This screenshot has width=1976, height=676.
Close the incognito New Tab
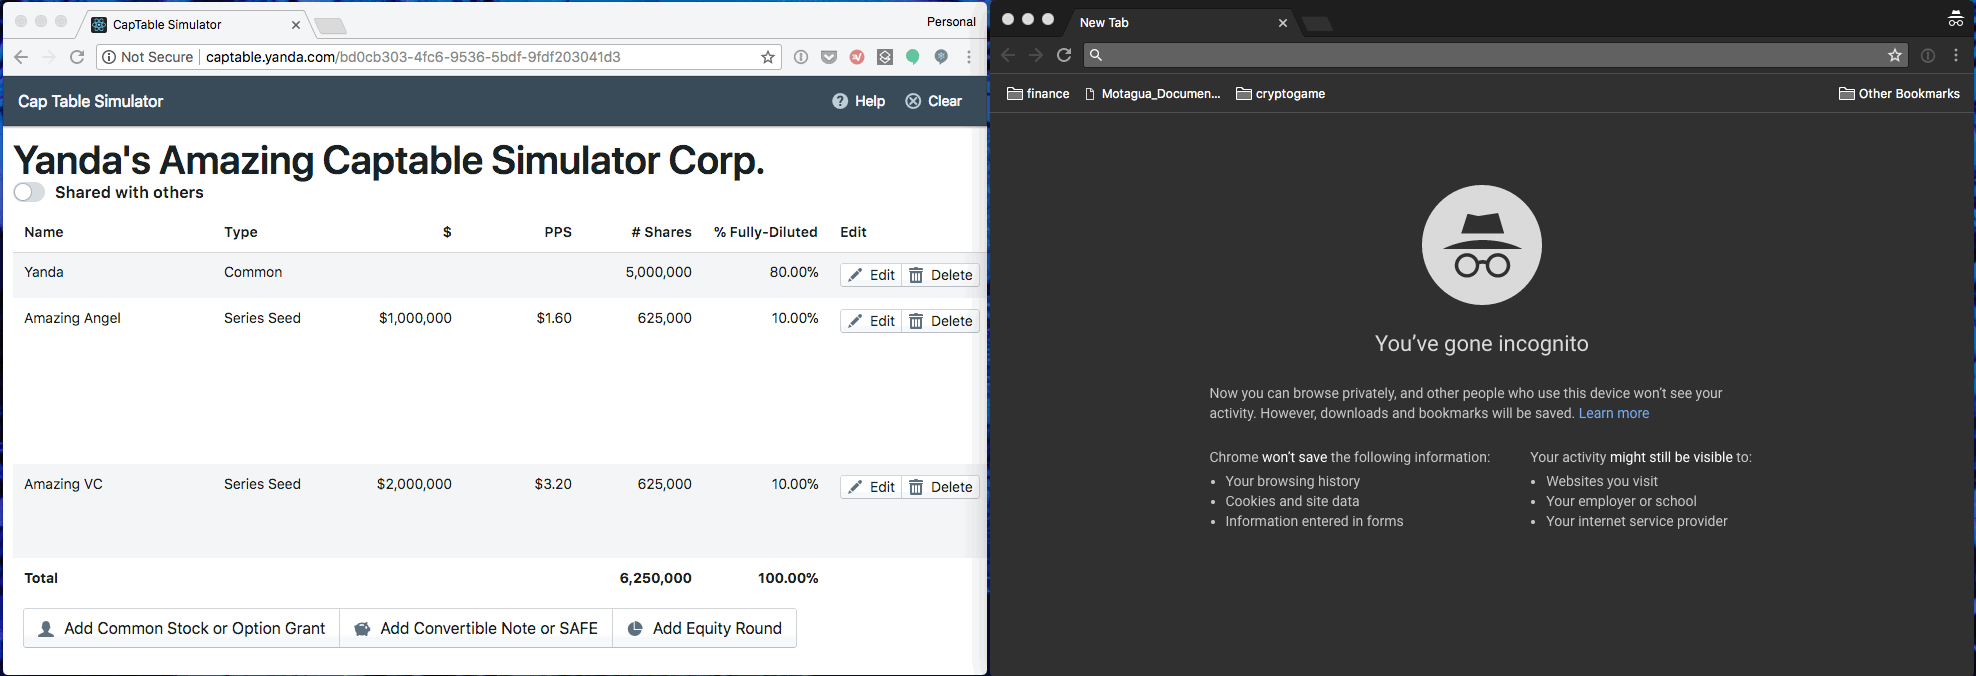tap(1283, 23)
